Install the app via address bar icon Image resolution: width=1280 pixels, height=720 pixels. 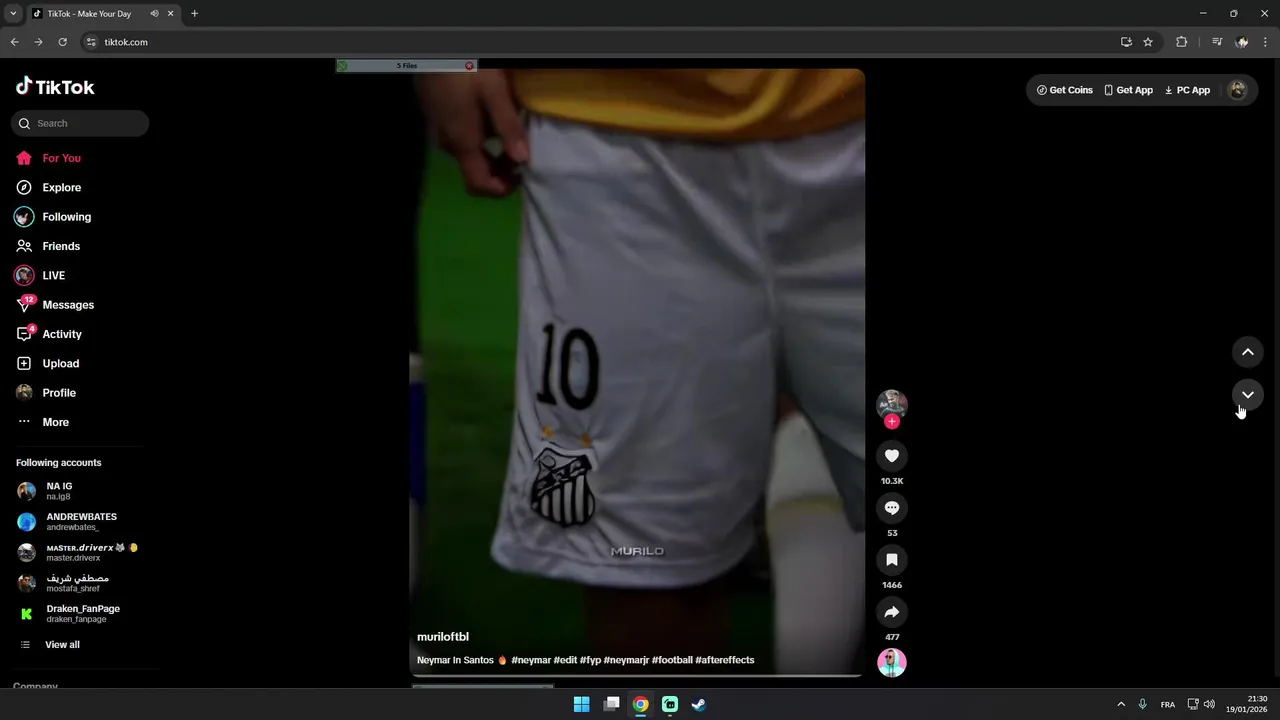(1126, 42)
